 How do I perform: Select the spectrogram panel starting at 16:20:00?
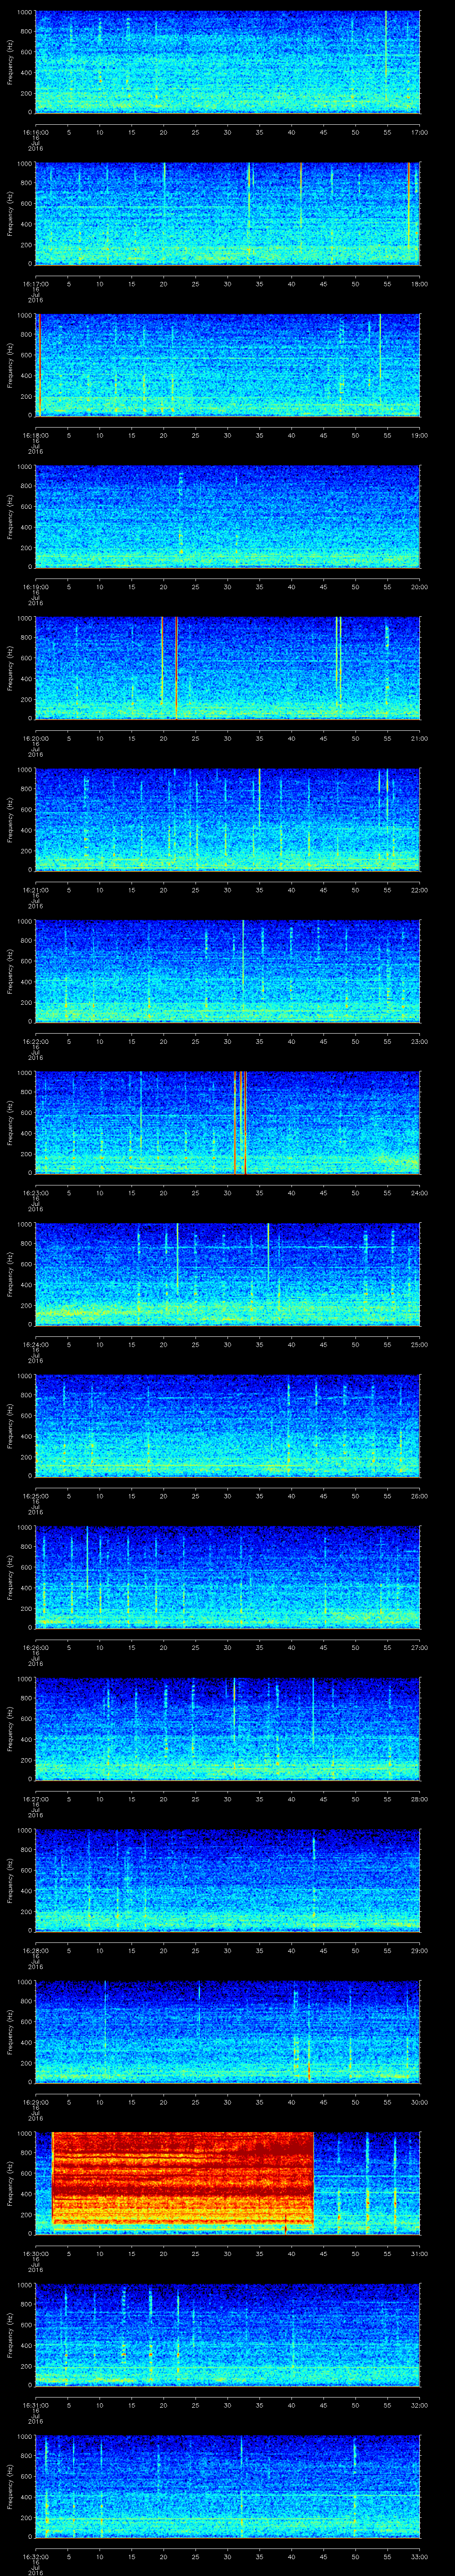click(x=228, y=668)
